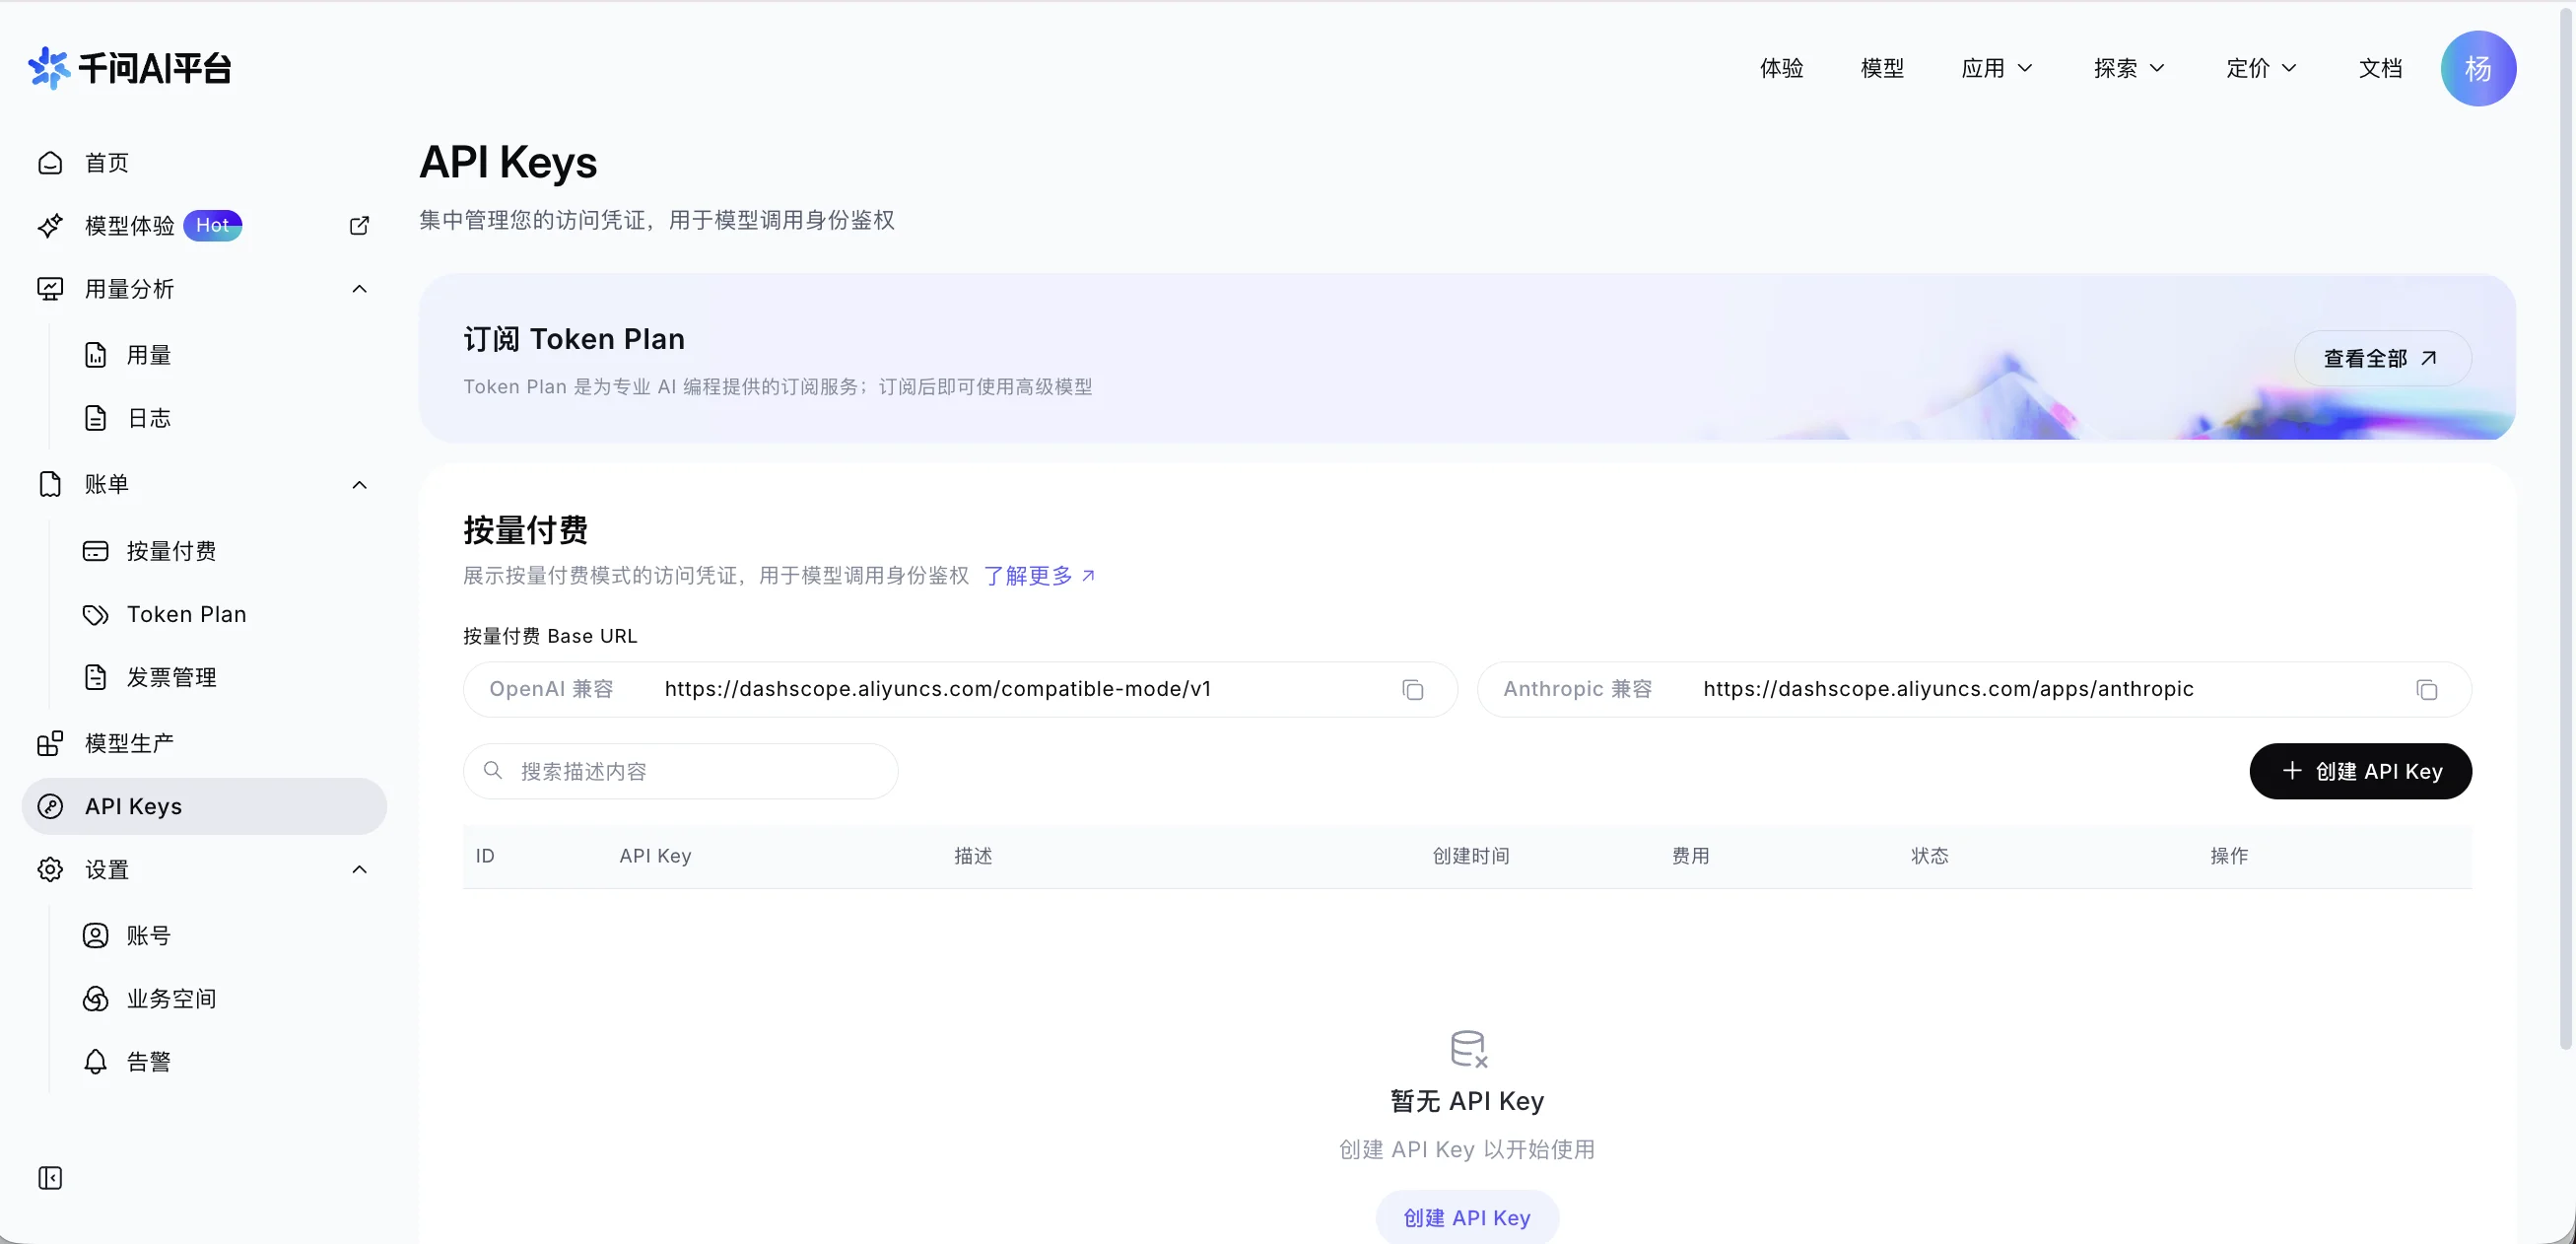The image size is (2576, 1244).
Task: Click the ID column header
Action: tap(485, 856)
